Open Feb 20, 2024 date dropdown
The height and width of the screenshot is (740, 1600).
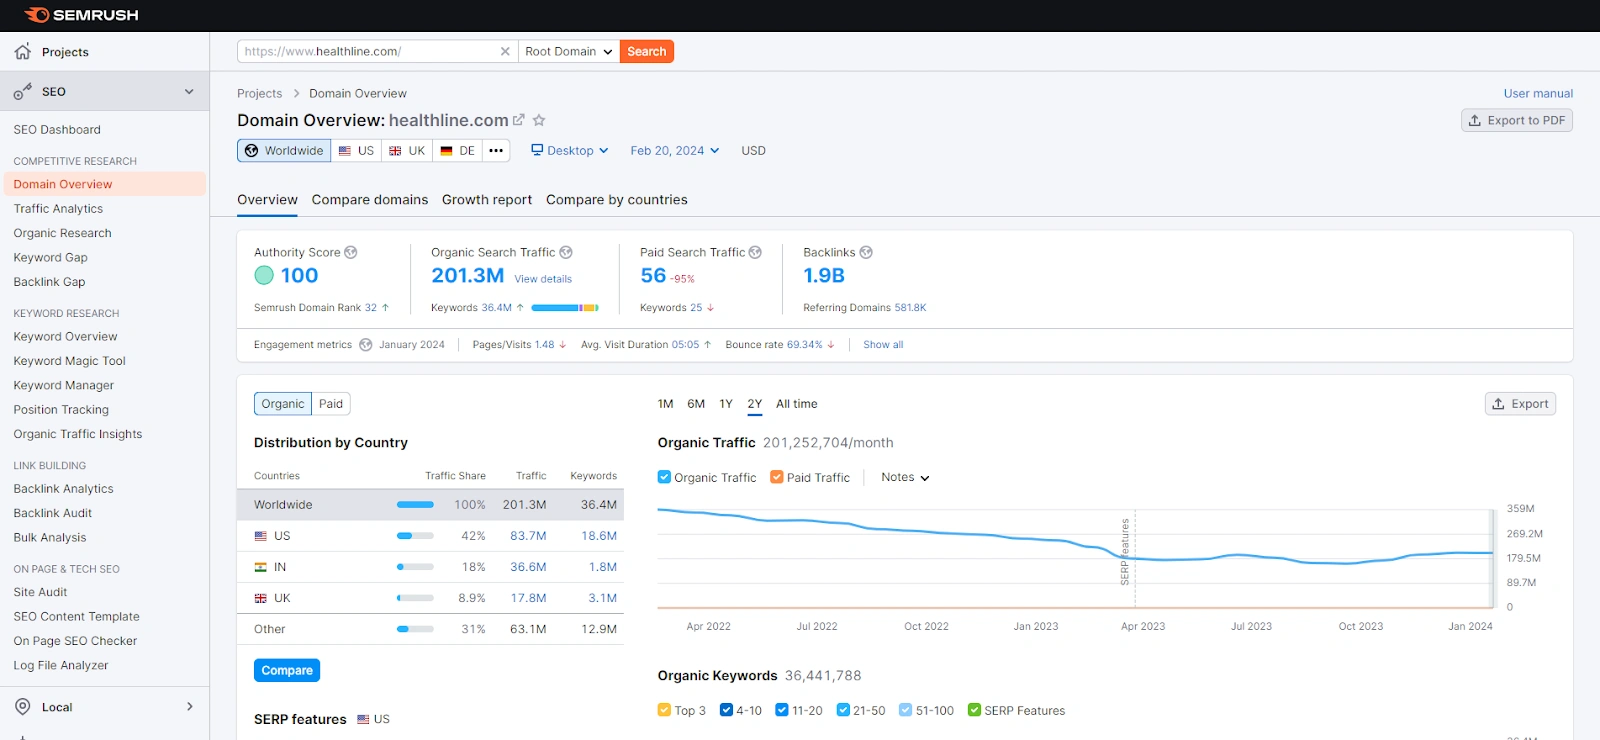click(x=675, y=151)
